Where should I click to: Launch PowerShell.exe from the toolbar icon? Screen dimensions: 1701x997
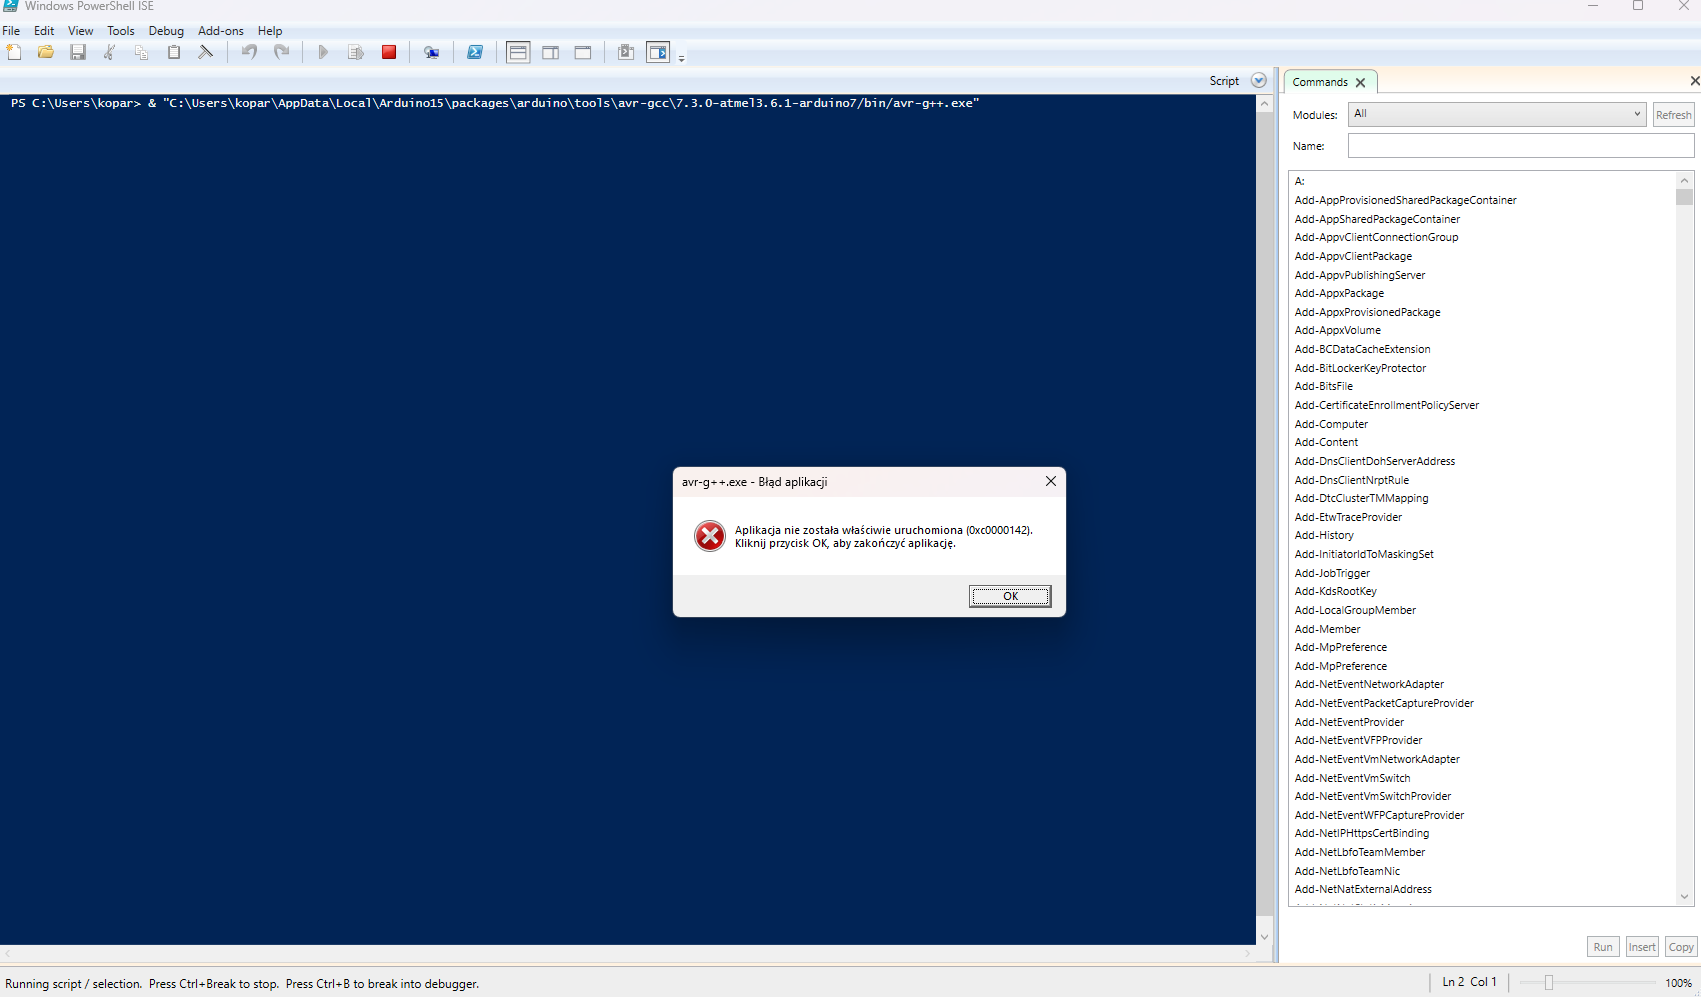pos(476,52)
